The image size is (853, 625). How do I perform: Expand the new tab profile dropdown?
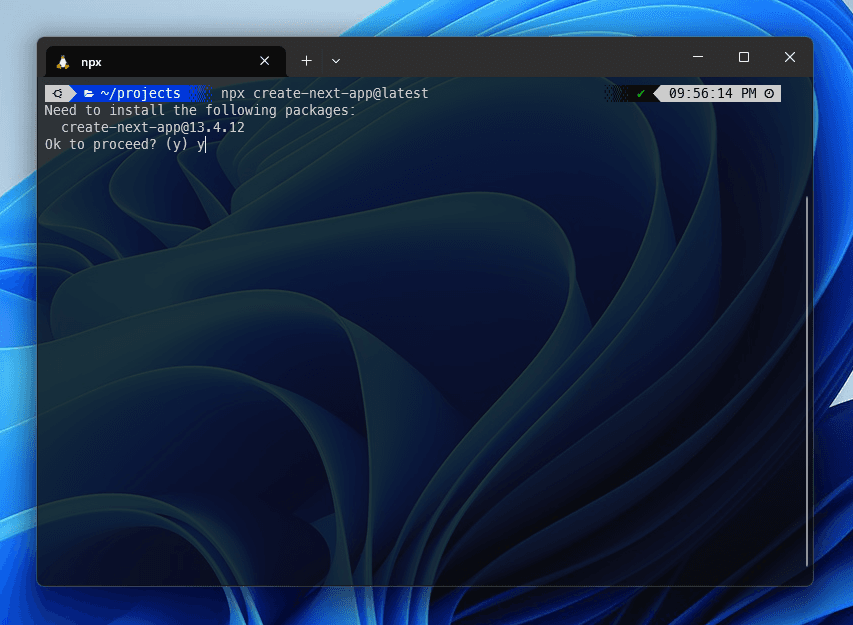(x=336, y=61)
